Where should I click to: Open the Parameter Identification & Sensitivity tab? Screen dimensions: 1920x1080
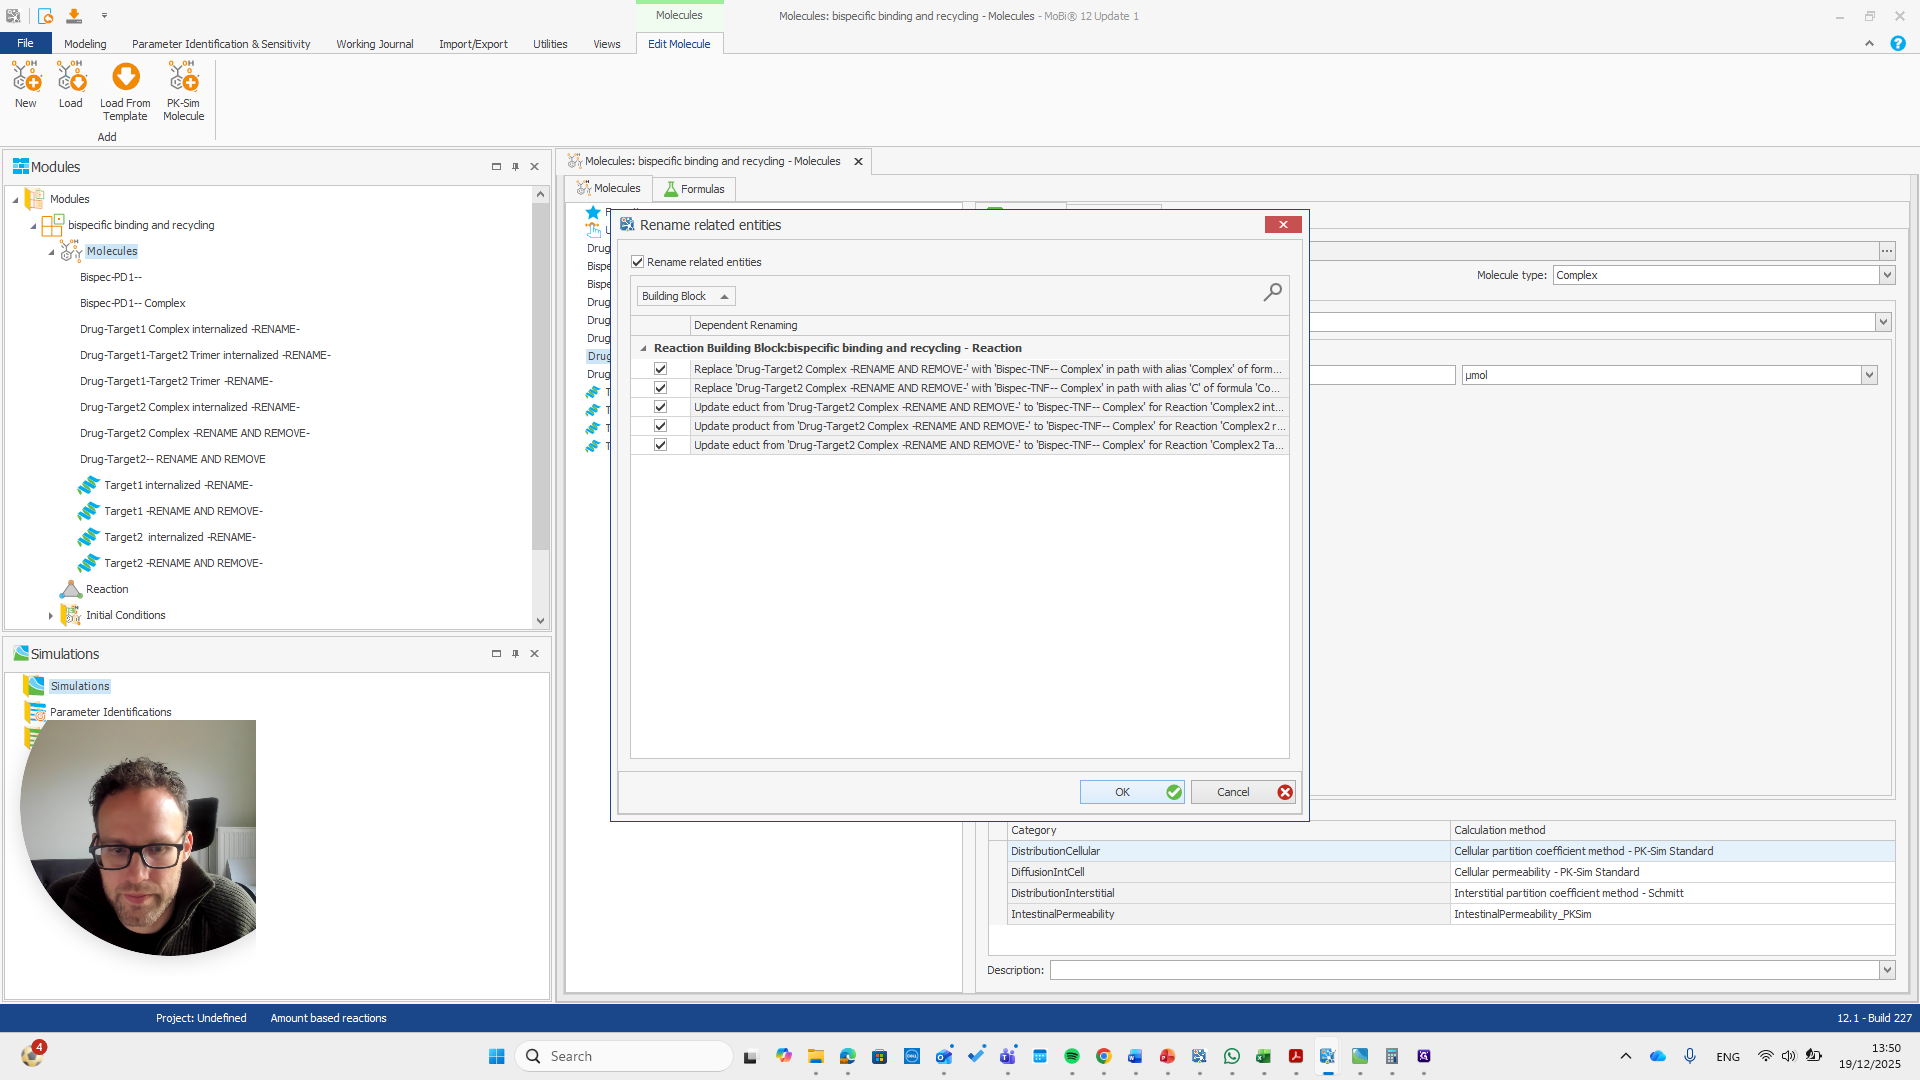click(x=221, y=44)
